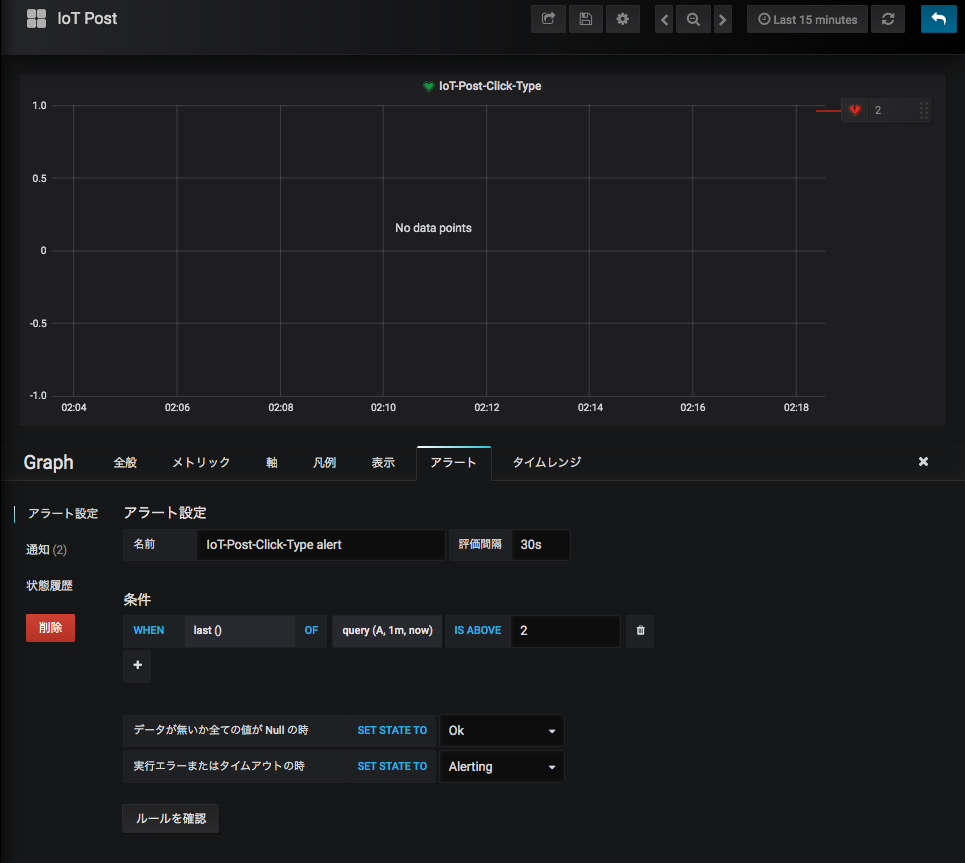Viewport: 965px width, 863px height.
Task: Save the dashboard with the floppy icon
Action: coord(586,19)
